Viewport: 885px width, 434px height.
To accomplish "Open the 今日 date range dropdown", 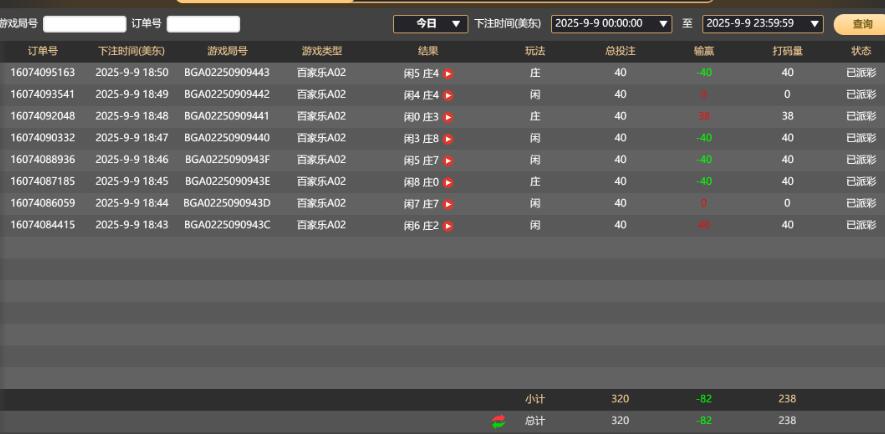I will click(x=431, y=23).
